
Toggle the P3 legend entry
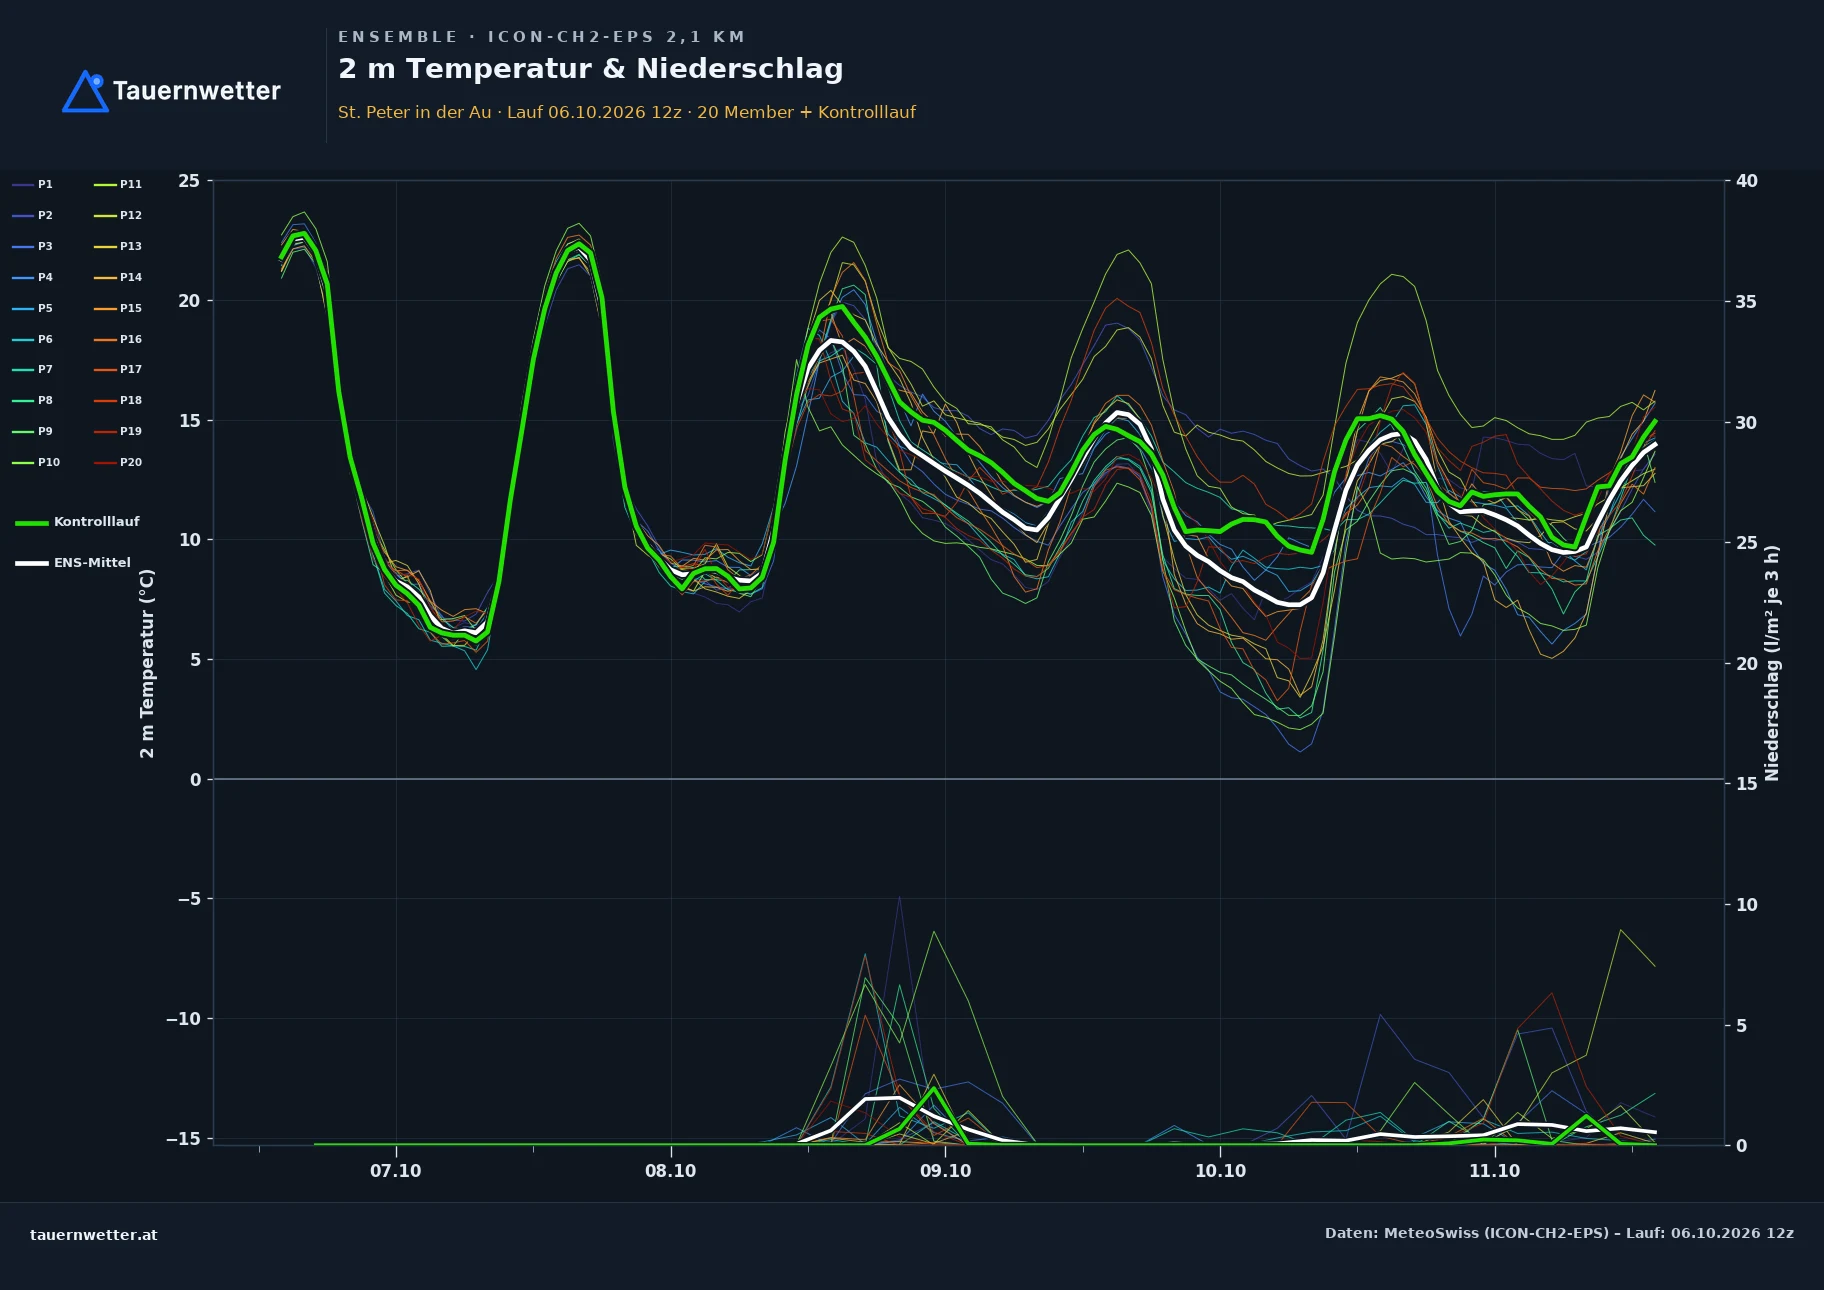click(x=33, y=247)
